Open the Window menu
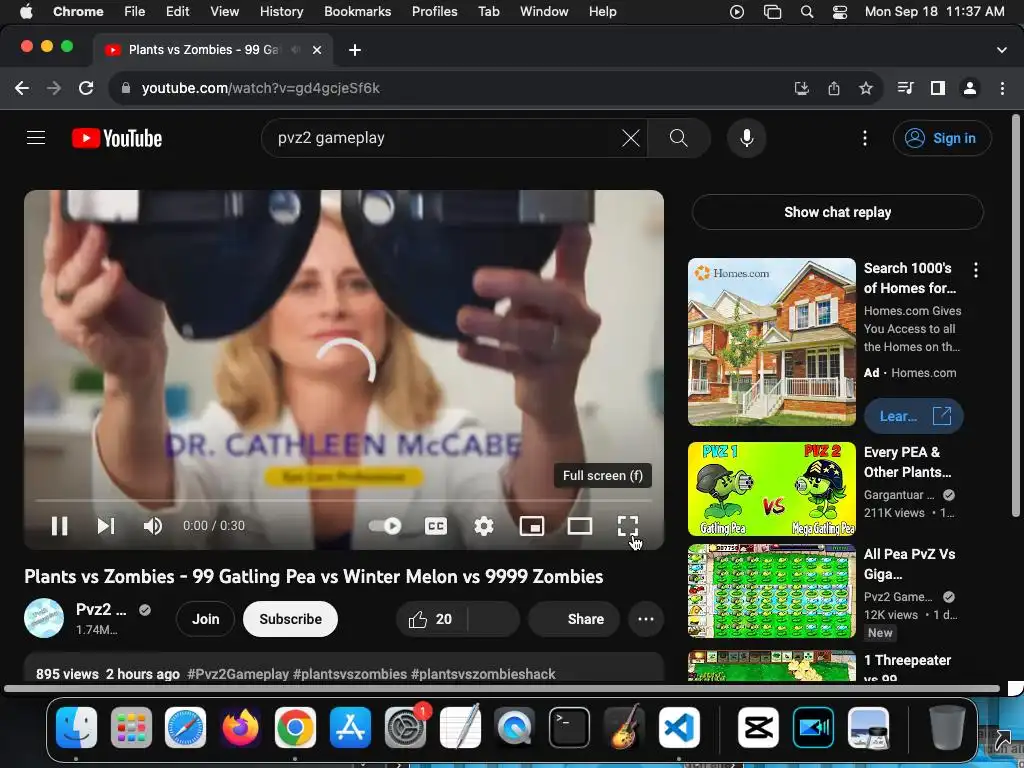 pyautogui.click(x=544, y=11)
